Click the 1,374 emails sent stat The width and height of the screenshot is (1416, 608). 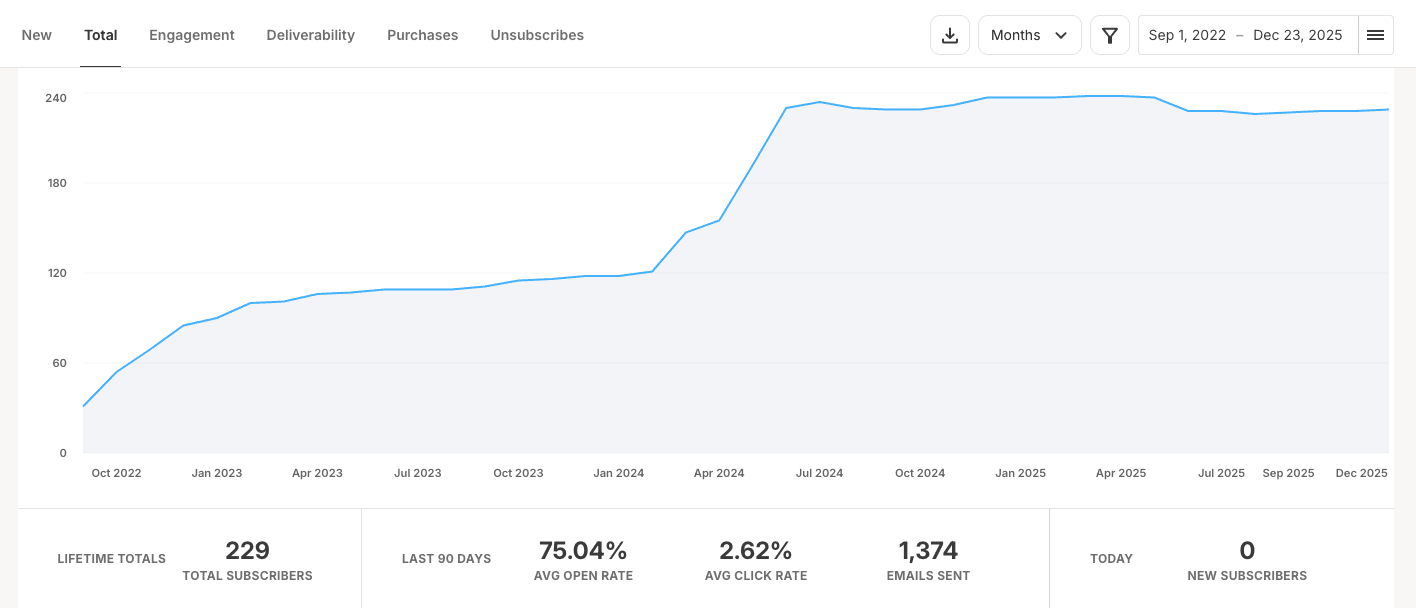(928, 551)
